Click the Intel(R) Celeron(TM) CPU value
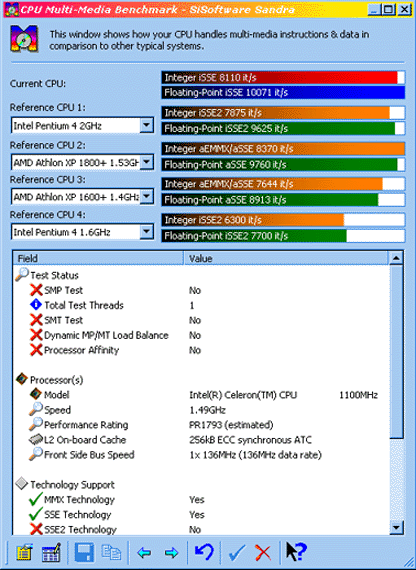This screenshot has width=416, height=570. coord(243,395)
